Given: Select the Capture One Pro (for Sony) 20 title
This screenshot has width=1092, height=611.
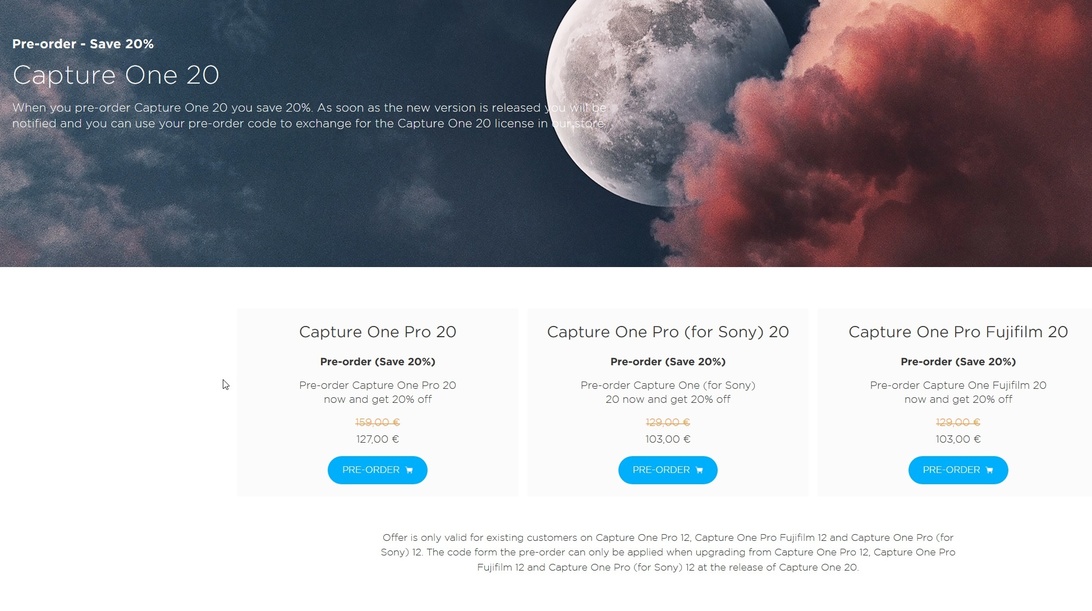Looking at the screenshot, I should (667, 332).
